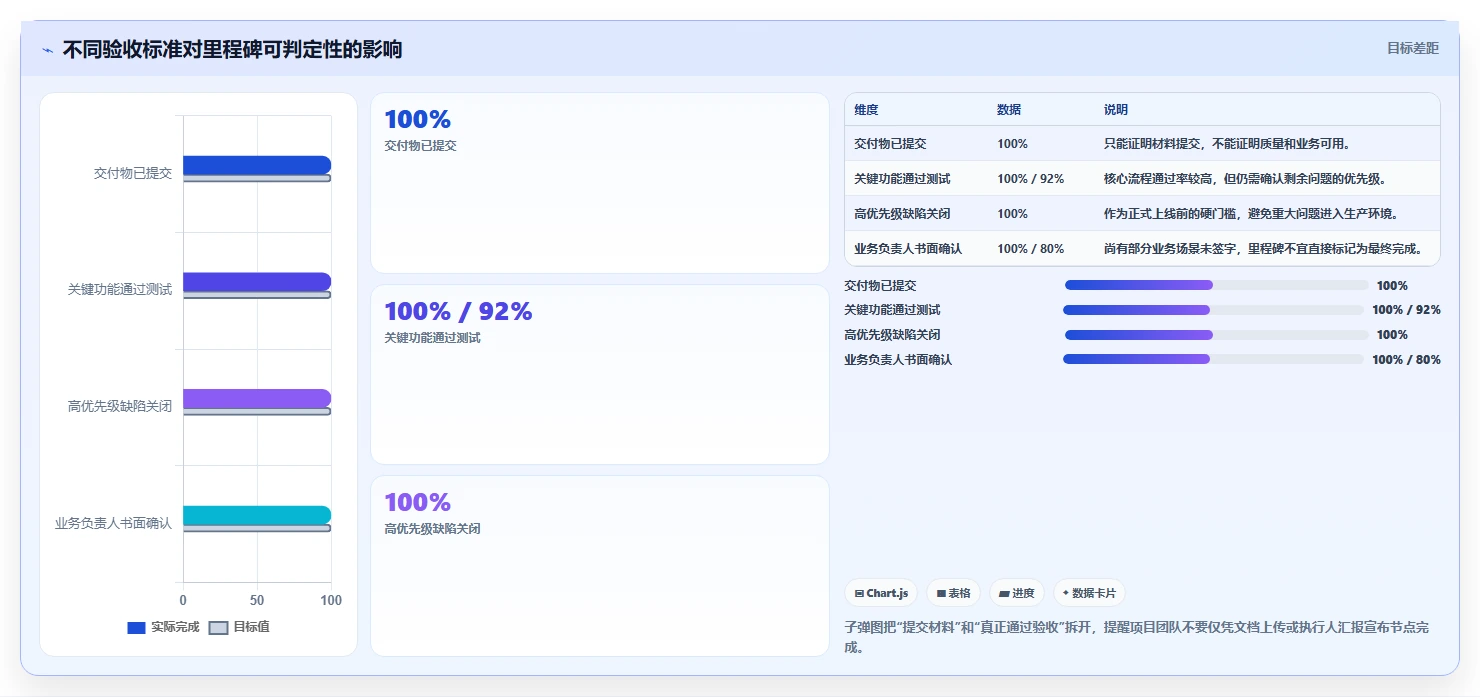Select the indigo 关键功能通过测试 actual bar in chart
This screenshot has width=1480, height=697.
coord(256,282)
